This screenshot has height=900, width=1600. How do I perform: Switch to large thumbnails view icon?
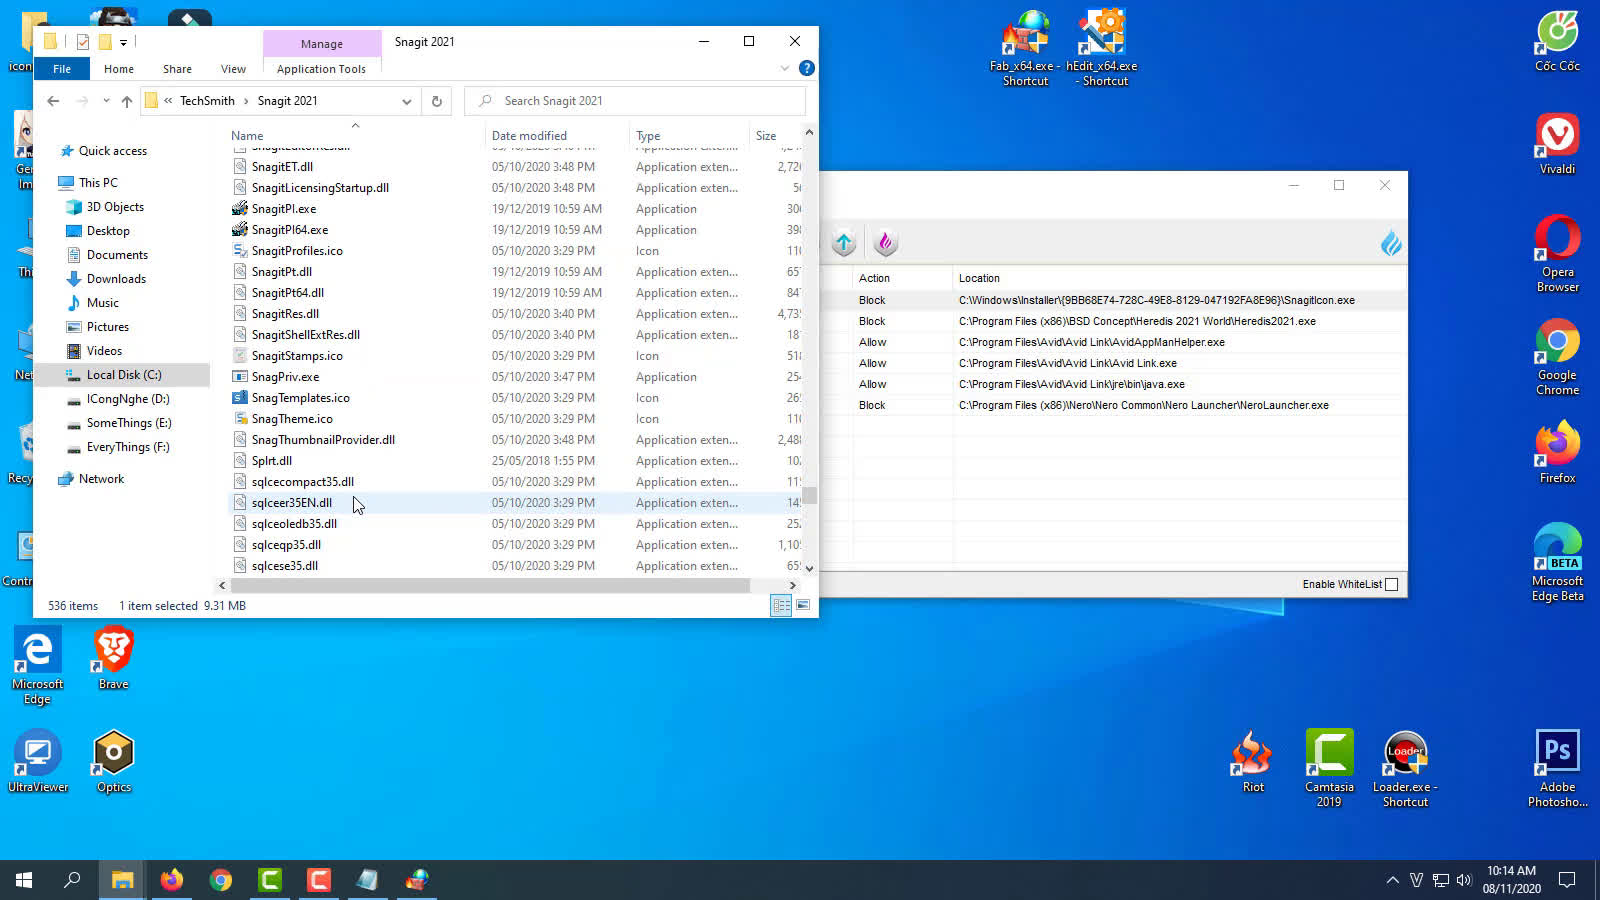point(803,605)
